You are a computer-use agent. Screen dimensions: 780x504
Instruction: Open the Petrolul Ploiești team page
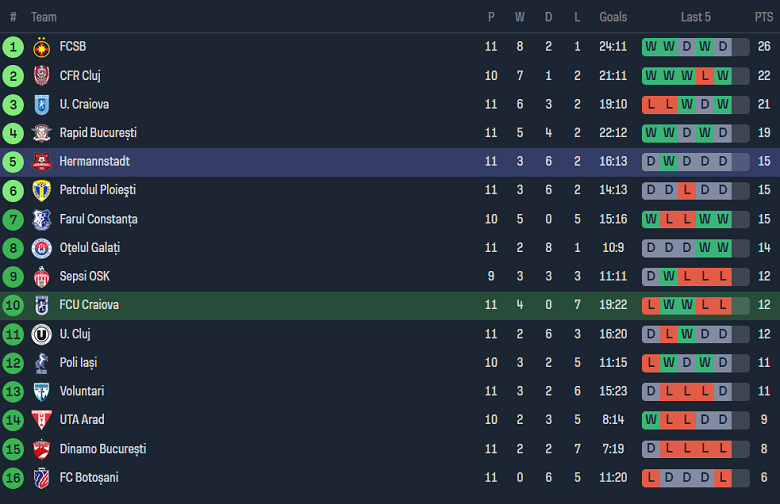(x=97, y=190)
